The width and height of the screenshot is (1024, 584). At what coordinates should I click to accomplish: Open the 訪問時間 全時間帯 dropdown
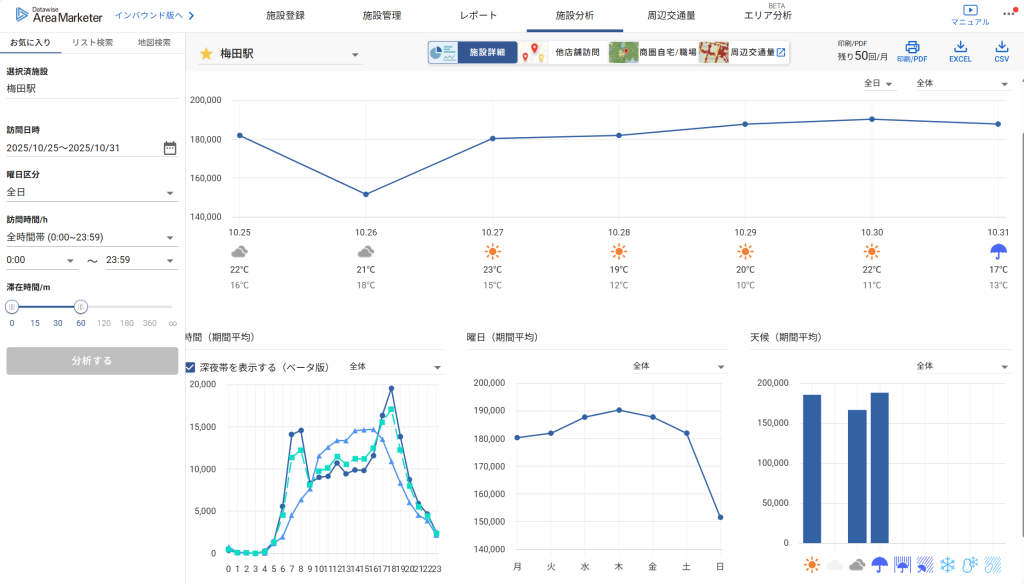click(x=170, y=238)
